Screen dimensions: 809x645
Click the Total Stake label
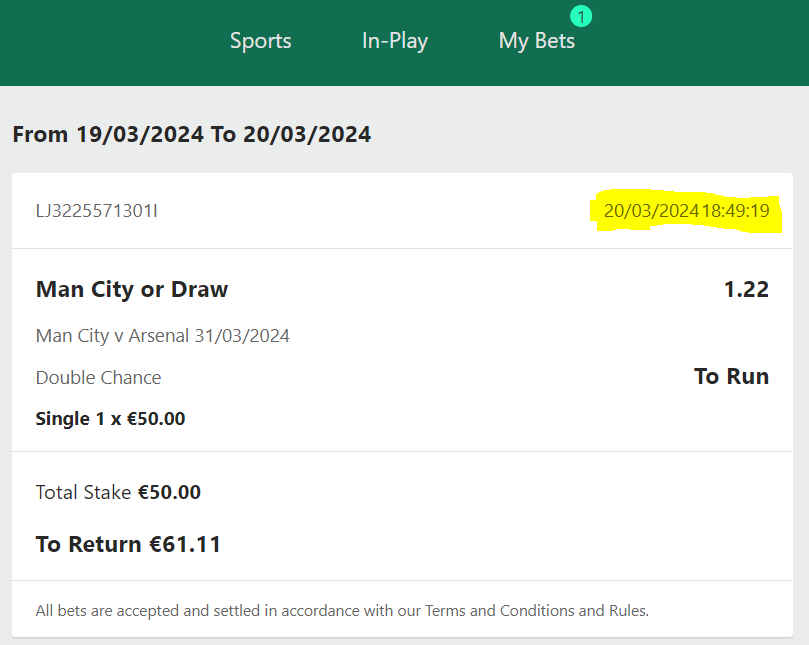pyautogui.click(x=83, y=492)
